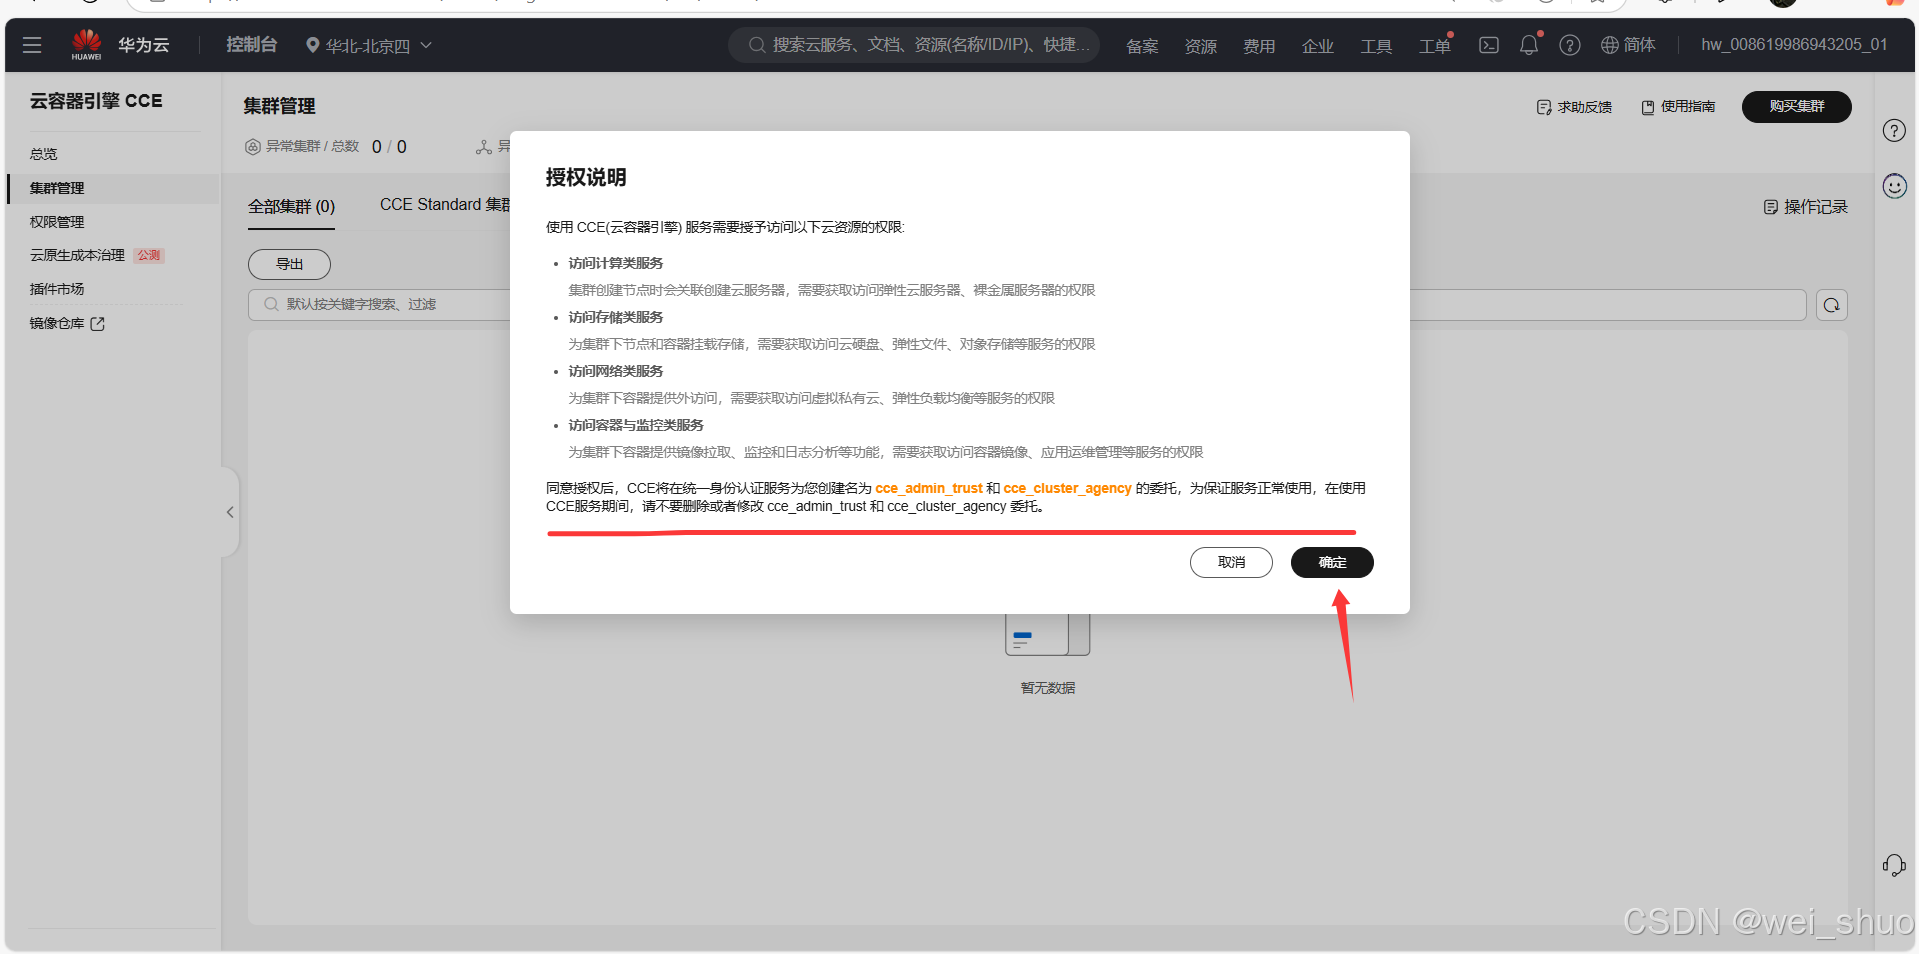Screen dimensions: 1919x954
Task: Click the cluster keyword search input field
Action: [x=400, y=305]
